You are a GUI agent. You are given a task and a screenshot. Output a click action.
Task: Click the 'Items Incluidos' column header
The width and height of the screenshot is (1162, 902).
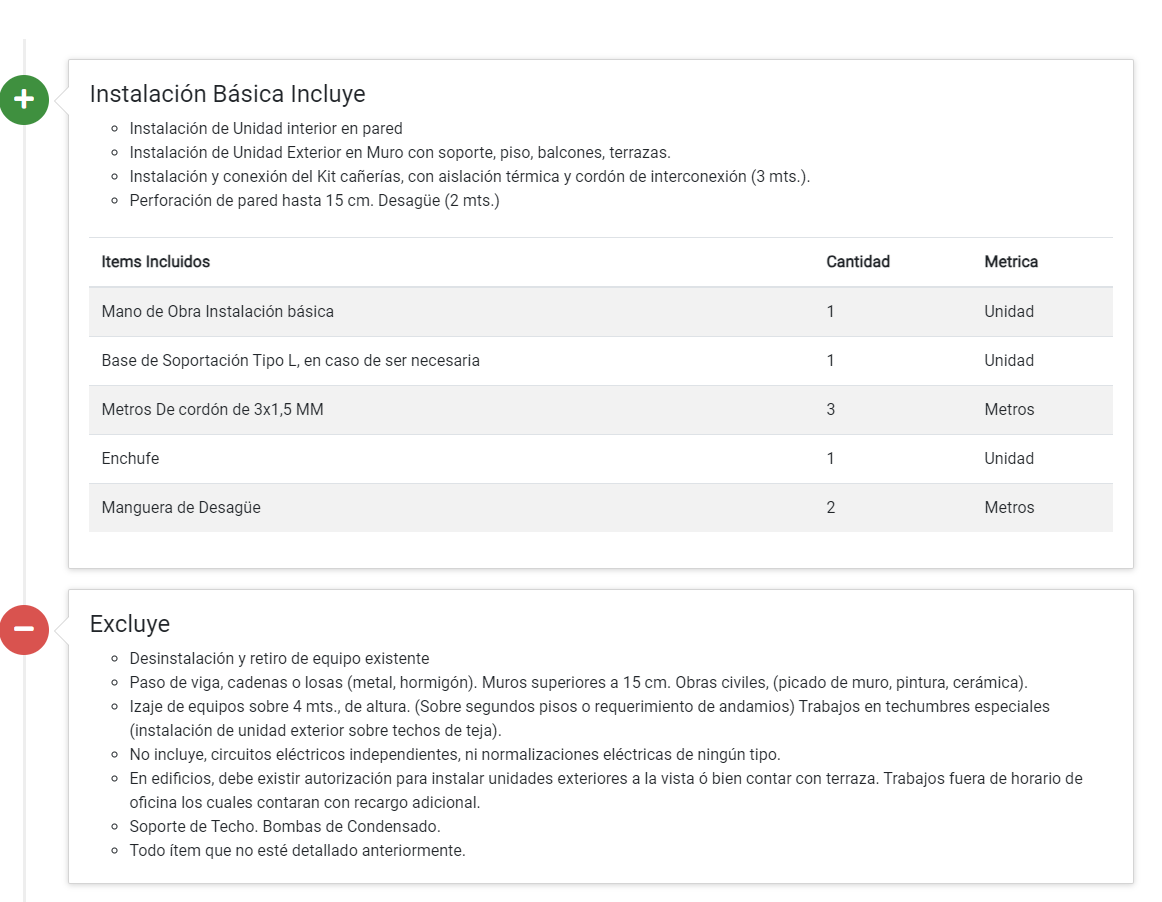click(156, 262)
